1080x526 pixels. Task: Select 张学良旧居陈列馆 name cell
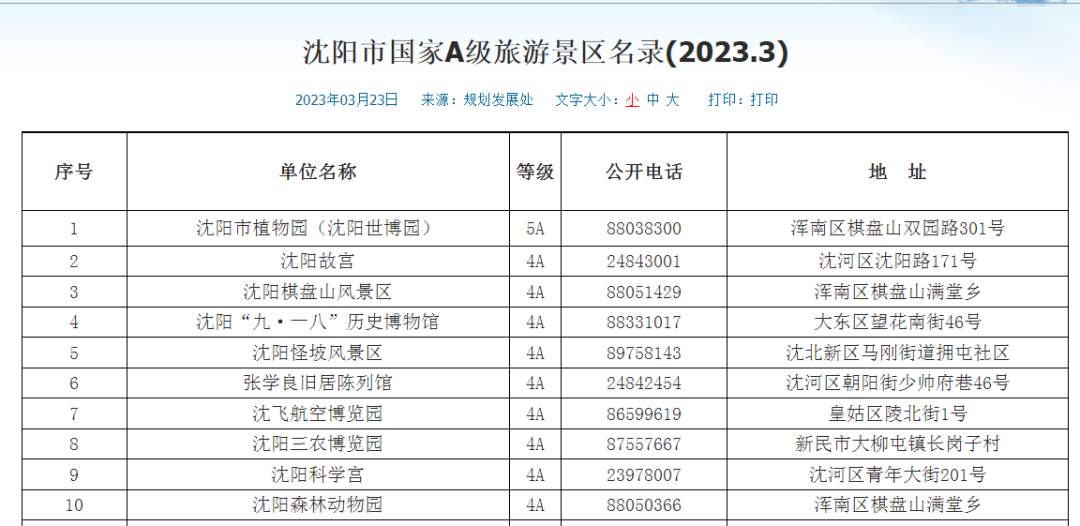click(x=318, y=383)
